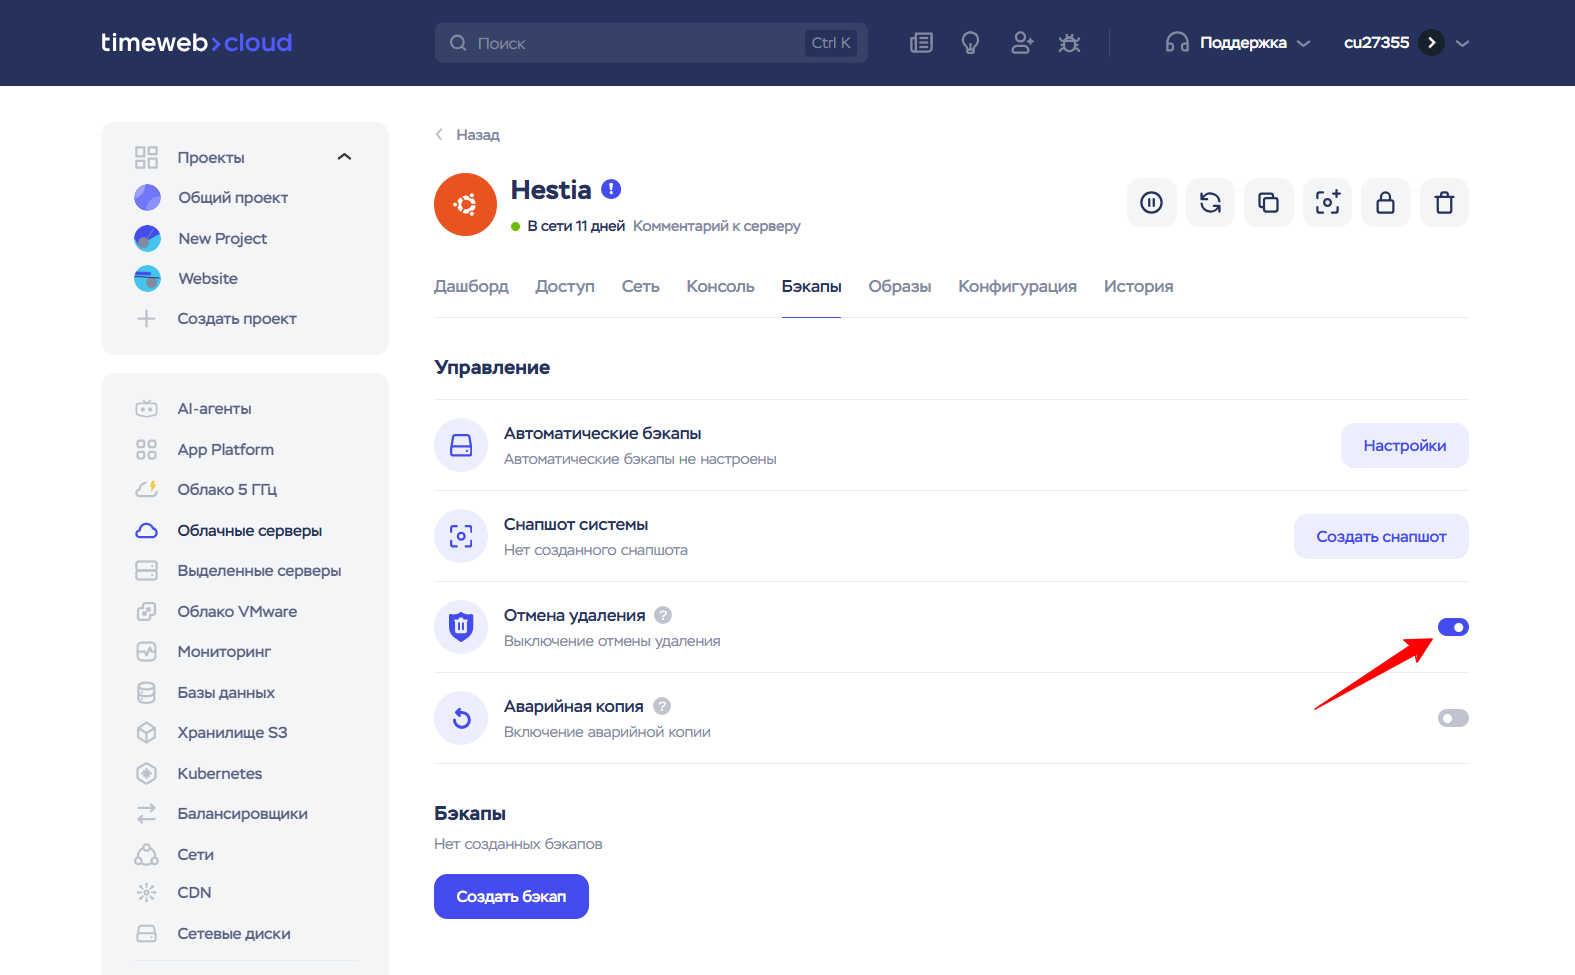Click the bug report icon

1069,43
